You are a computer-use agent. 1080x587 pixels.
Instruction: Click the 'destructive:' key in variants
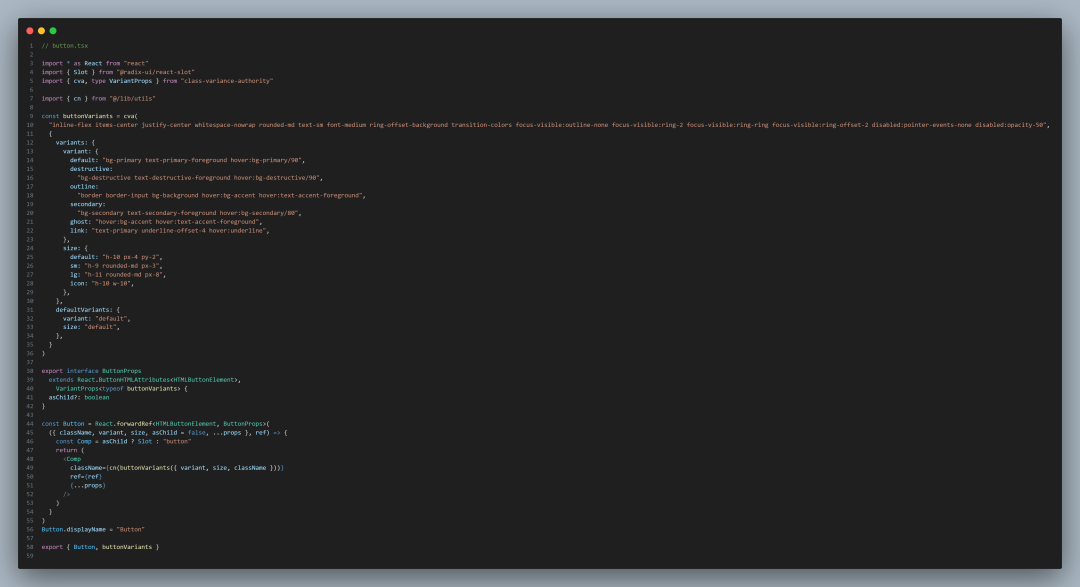tap(91, 169)
